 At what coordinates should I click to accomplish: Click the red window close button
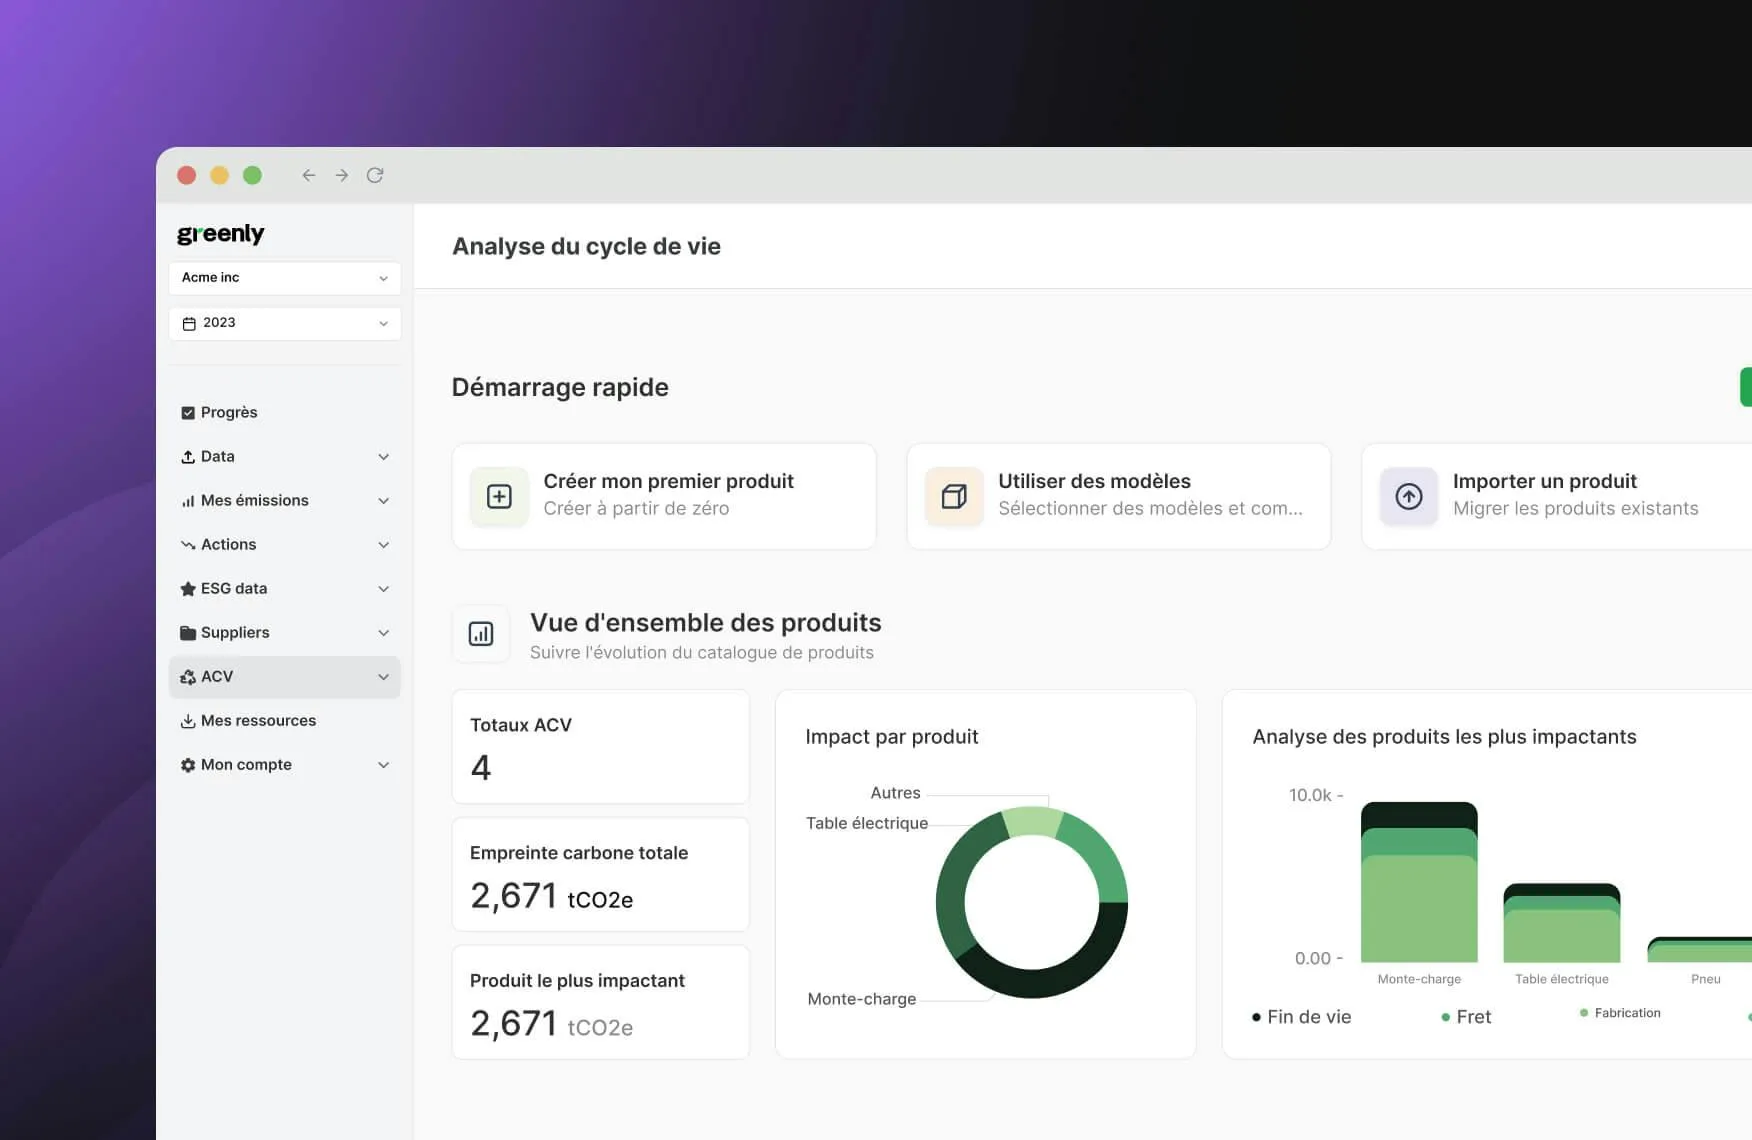coord(187,175)
